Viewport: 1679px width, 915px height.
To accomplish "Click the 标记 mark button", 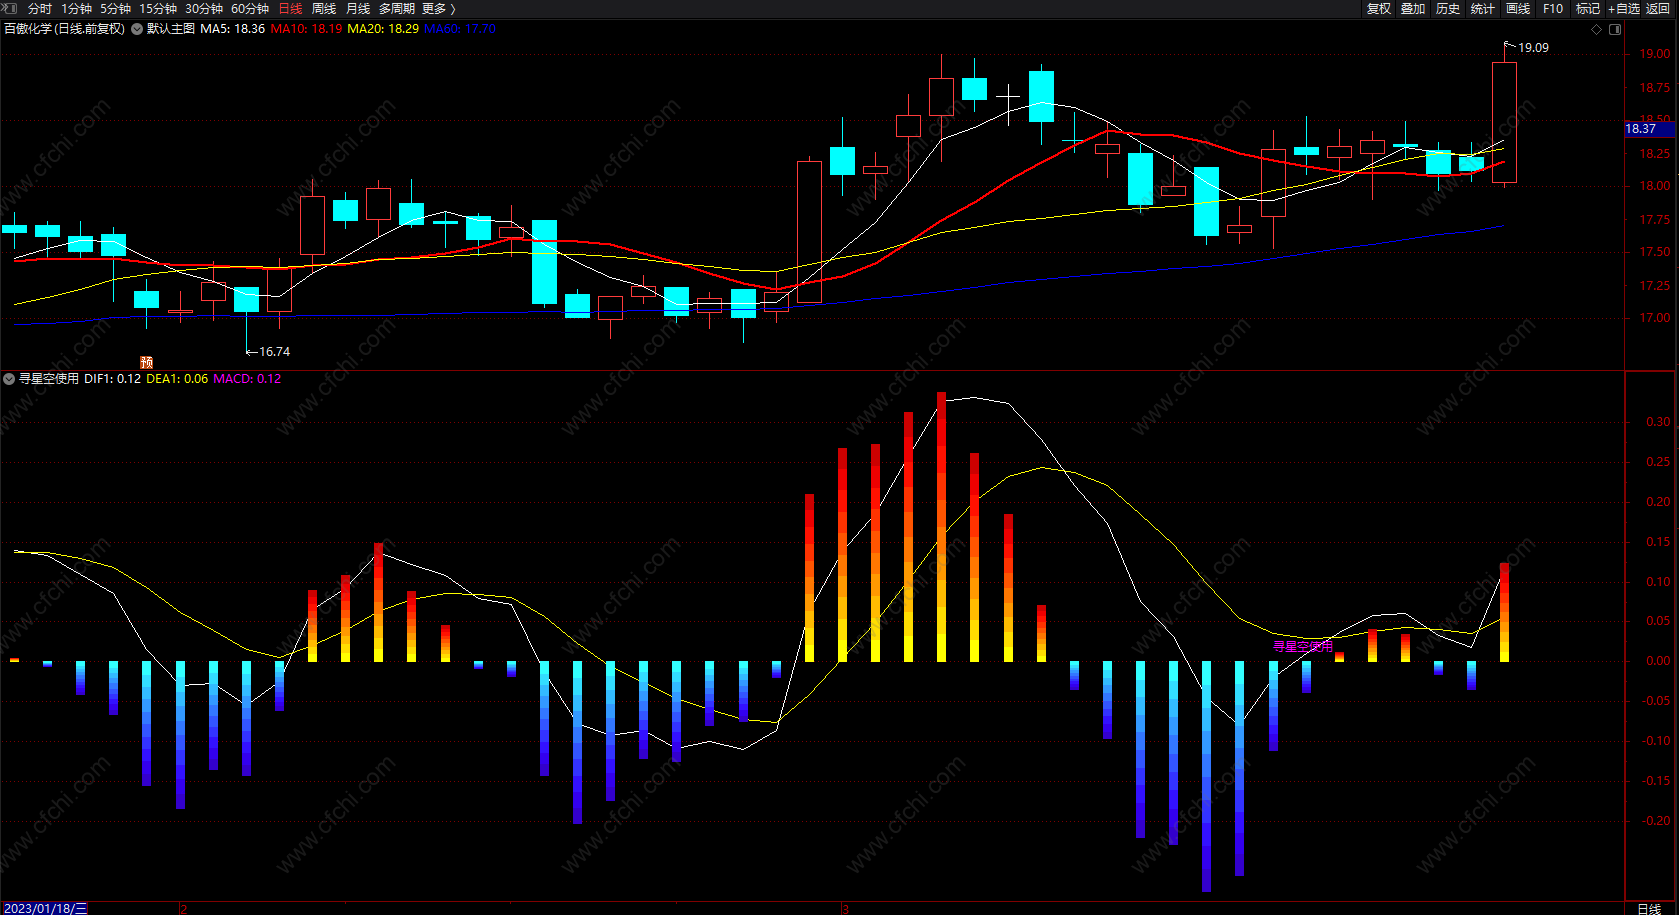I will click(x=1588, y=9).
